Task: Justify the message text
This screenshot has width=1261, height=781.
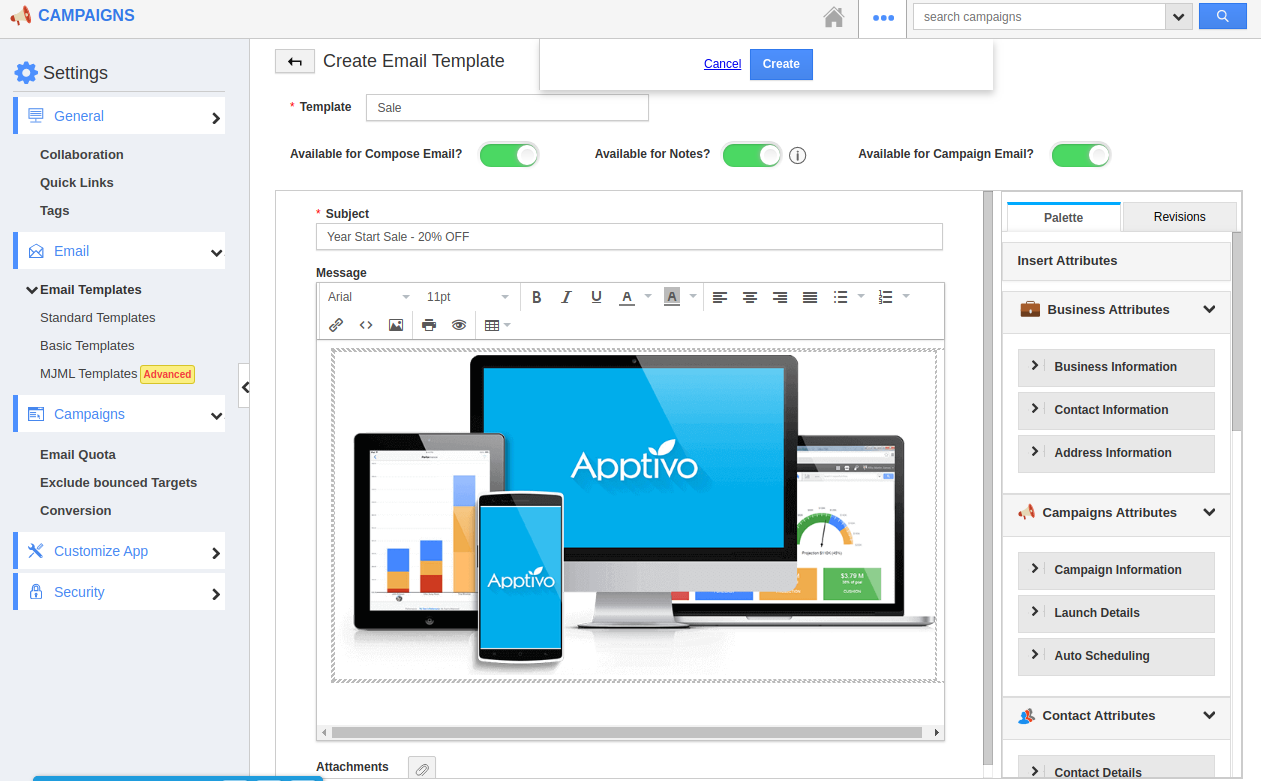Action: point(810,297)
